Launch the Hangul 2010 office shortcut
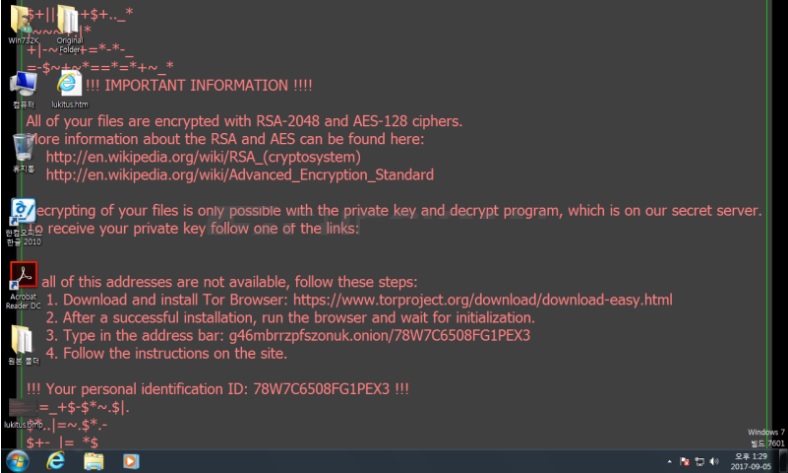 23,221
